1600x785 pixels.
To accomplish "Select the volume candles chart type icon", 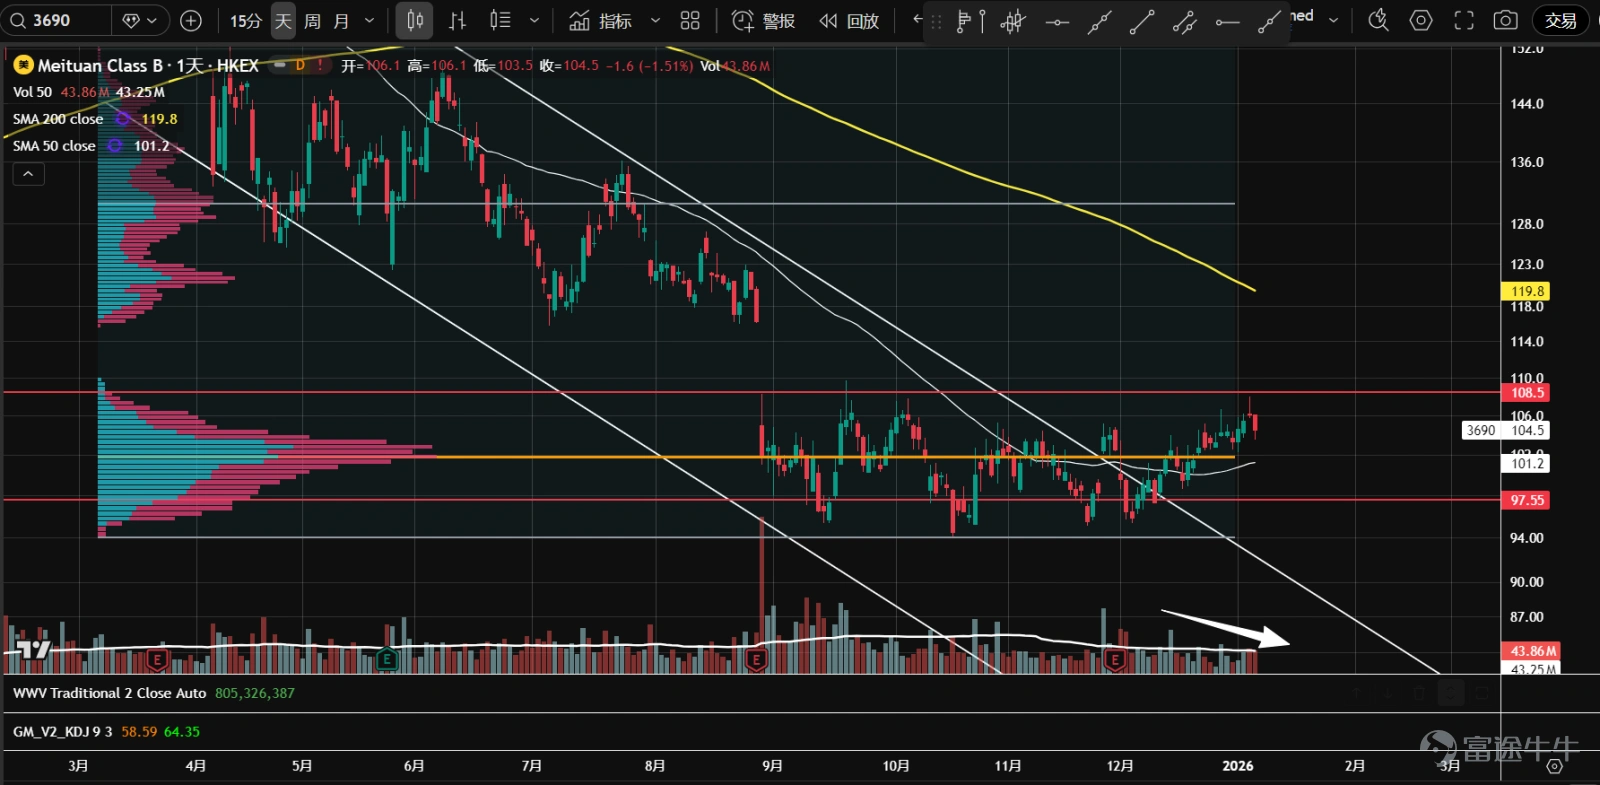I will [x=500, y=20].
